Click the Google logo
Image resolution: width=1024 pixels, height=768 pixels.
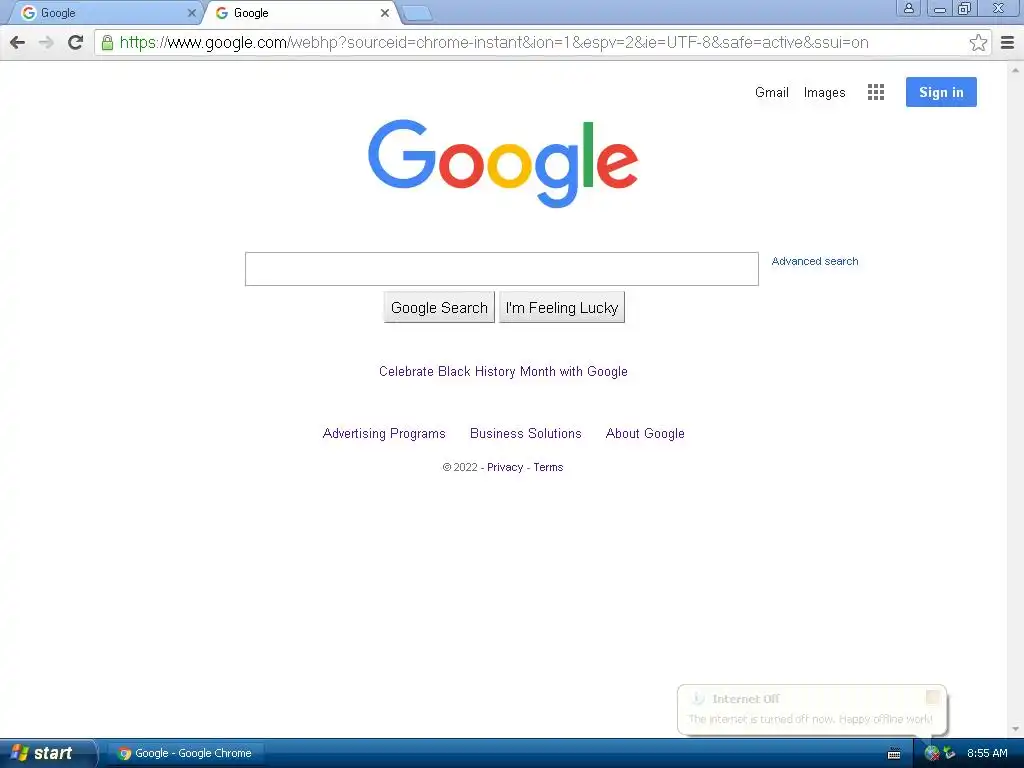[503, 163]
